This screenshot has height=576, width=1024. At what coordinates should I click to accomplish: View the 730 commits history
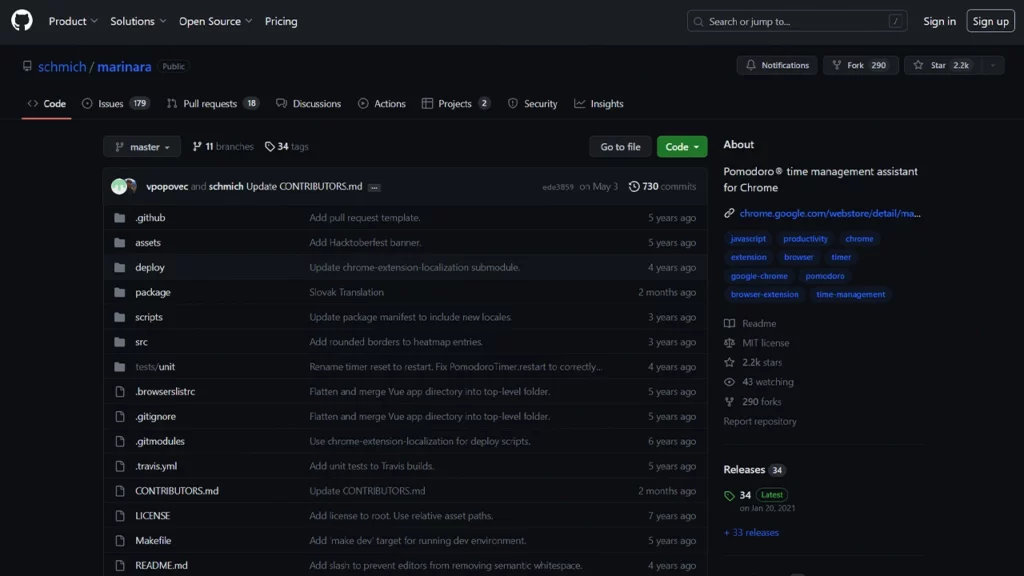tap(662, 187)
